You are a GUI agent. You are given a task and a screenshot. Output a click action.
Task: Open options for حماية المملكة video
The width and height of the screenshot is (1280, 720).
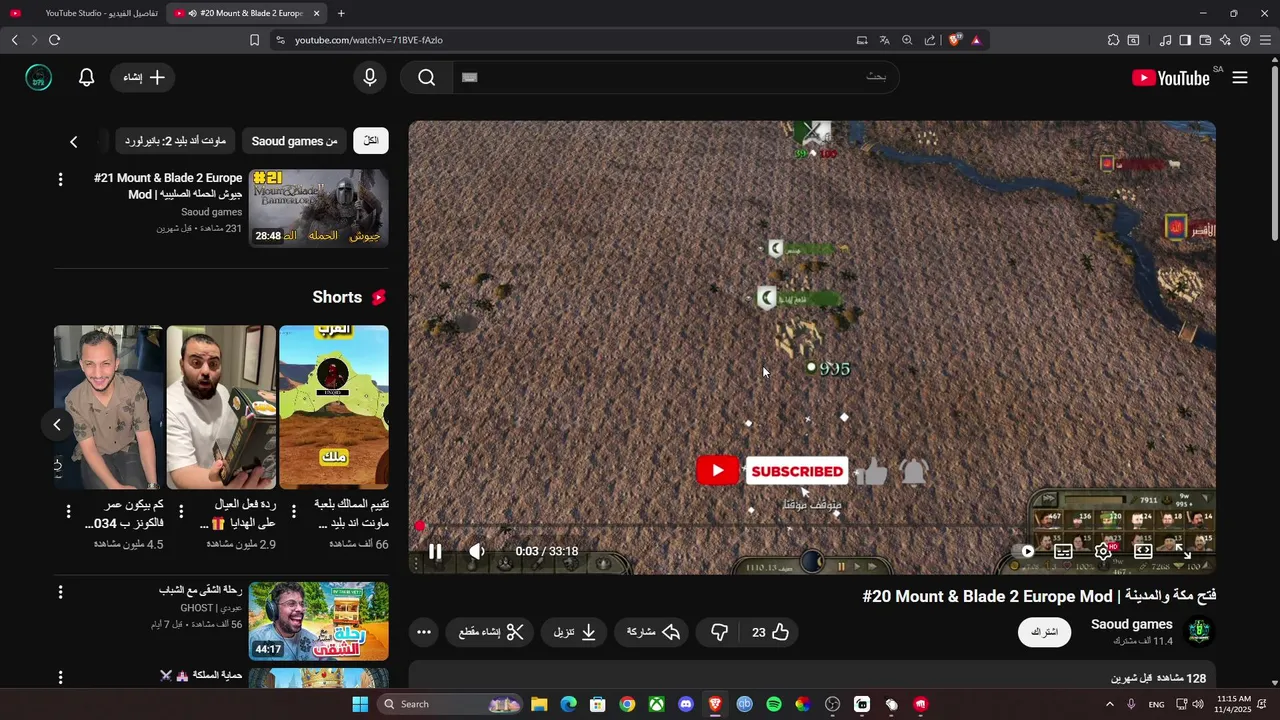click(x=60, y=678)
